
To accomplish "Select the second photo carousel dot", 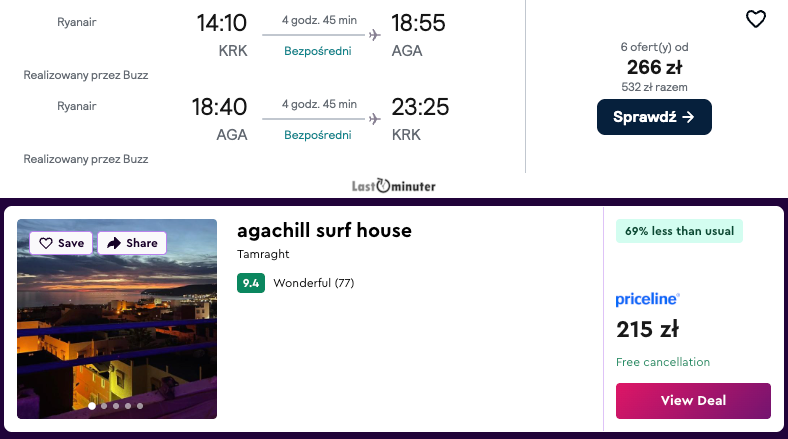I will (104, 406).
